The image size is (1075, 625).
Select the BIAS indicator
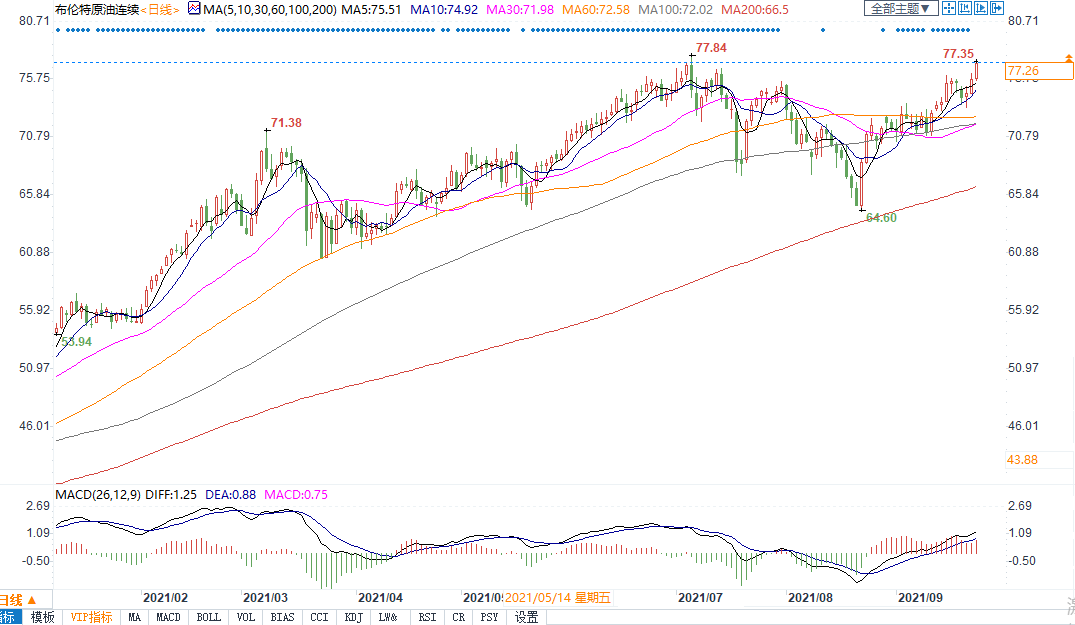tap(283, 617)
